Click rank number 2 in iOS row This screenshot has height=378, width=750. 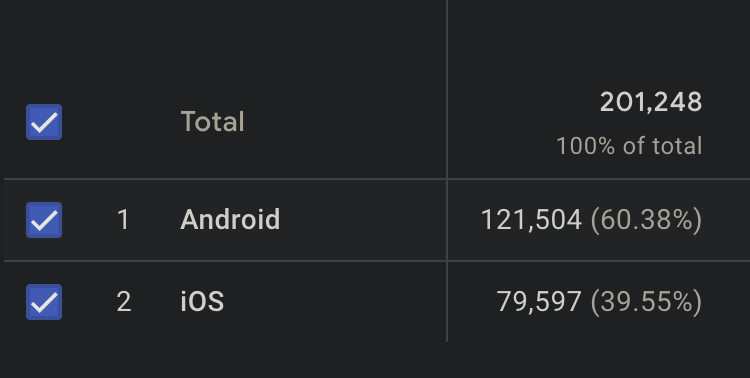(123, 302)
